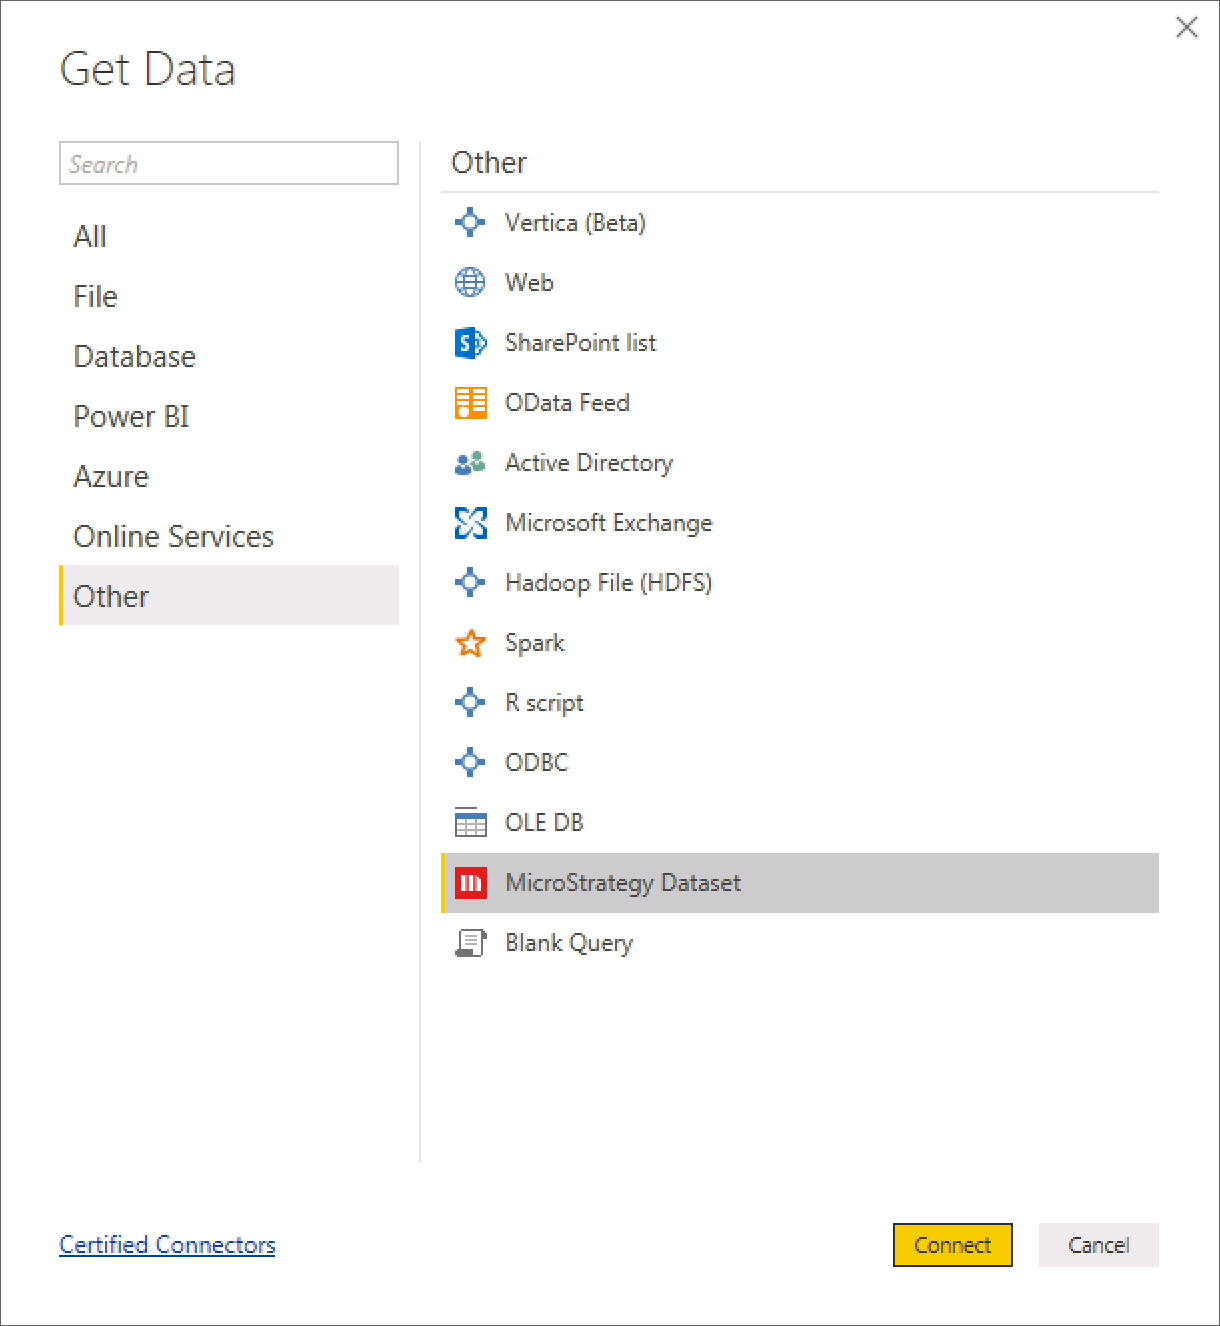Cancel the Get Data dialog
This screenshot has height=1326, width=1220.
(x=1098, y=1245)
